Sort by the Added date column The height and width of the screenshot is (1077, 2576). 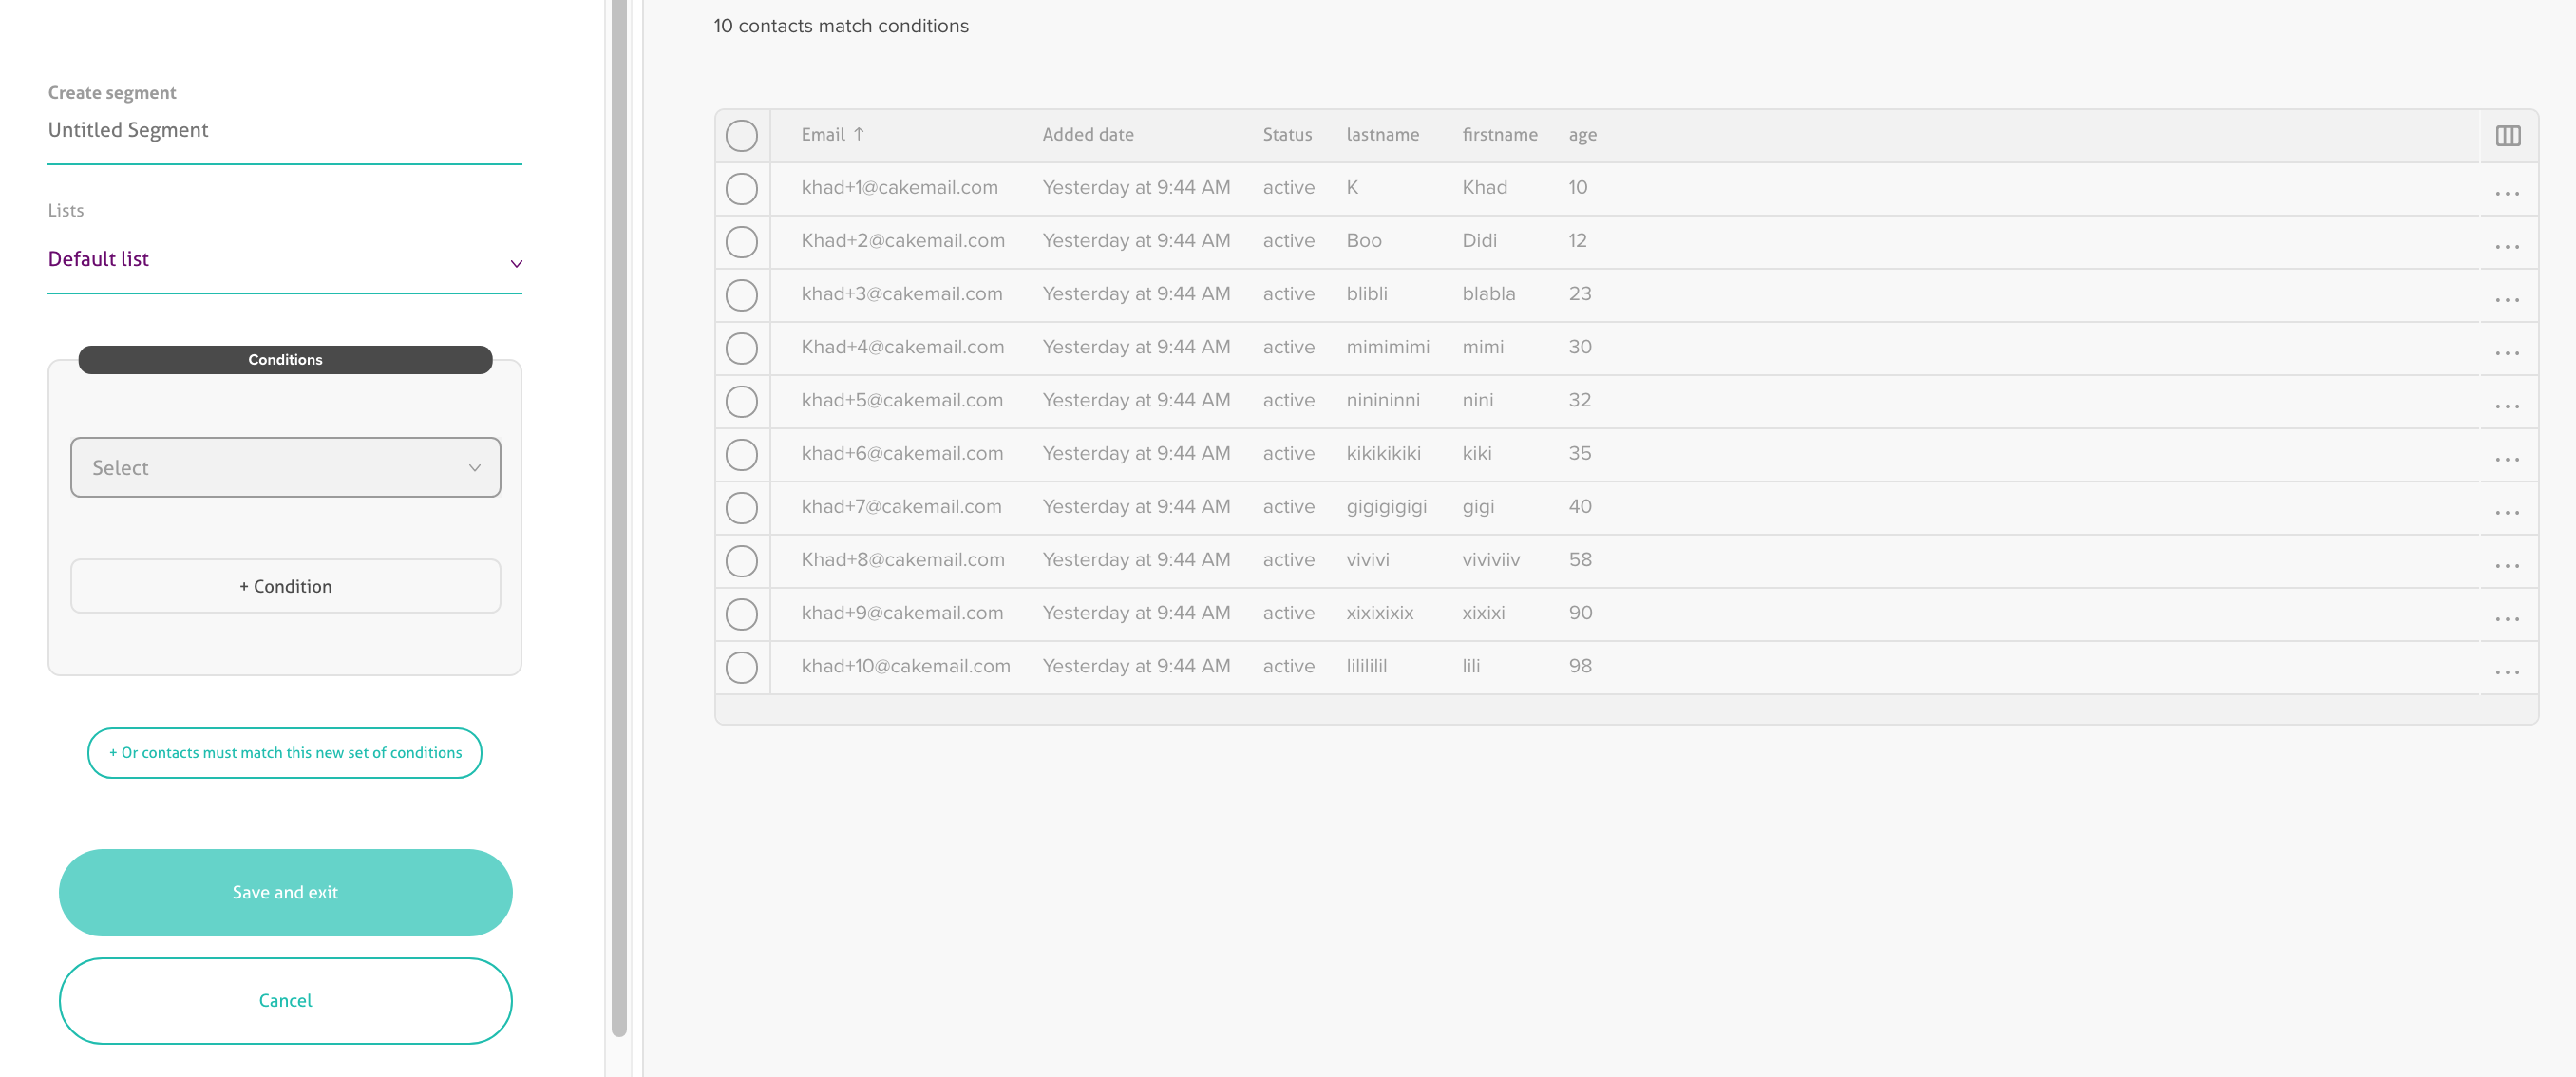[x=1087, y=134]
